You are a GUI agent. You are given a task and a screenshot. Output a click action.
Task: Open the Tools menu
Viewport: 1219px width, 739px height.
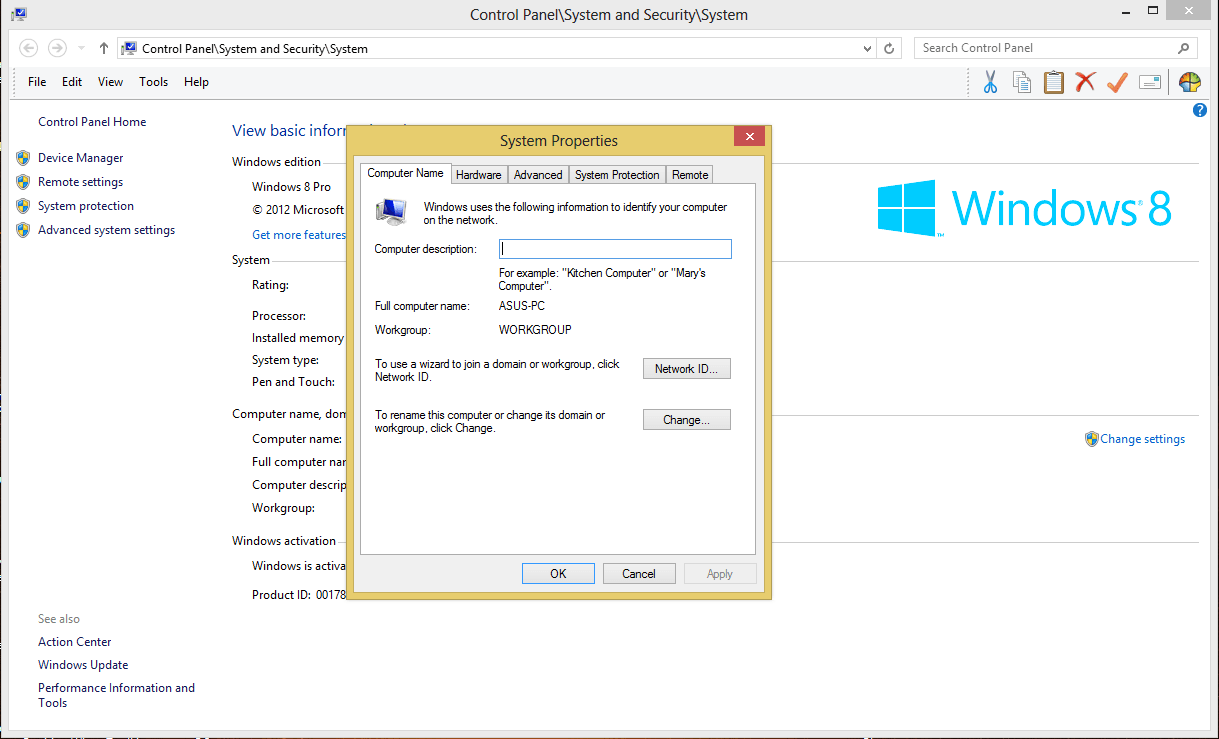click(x=153, y=82)
